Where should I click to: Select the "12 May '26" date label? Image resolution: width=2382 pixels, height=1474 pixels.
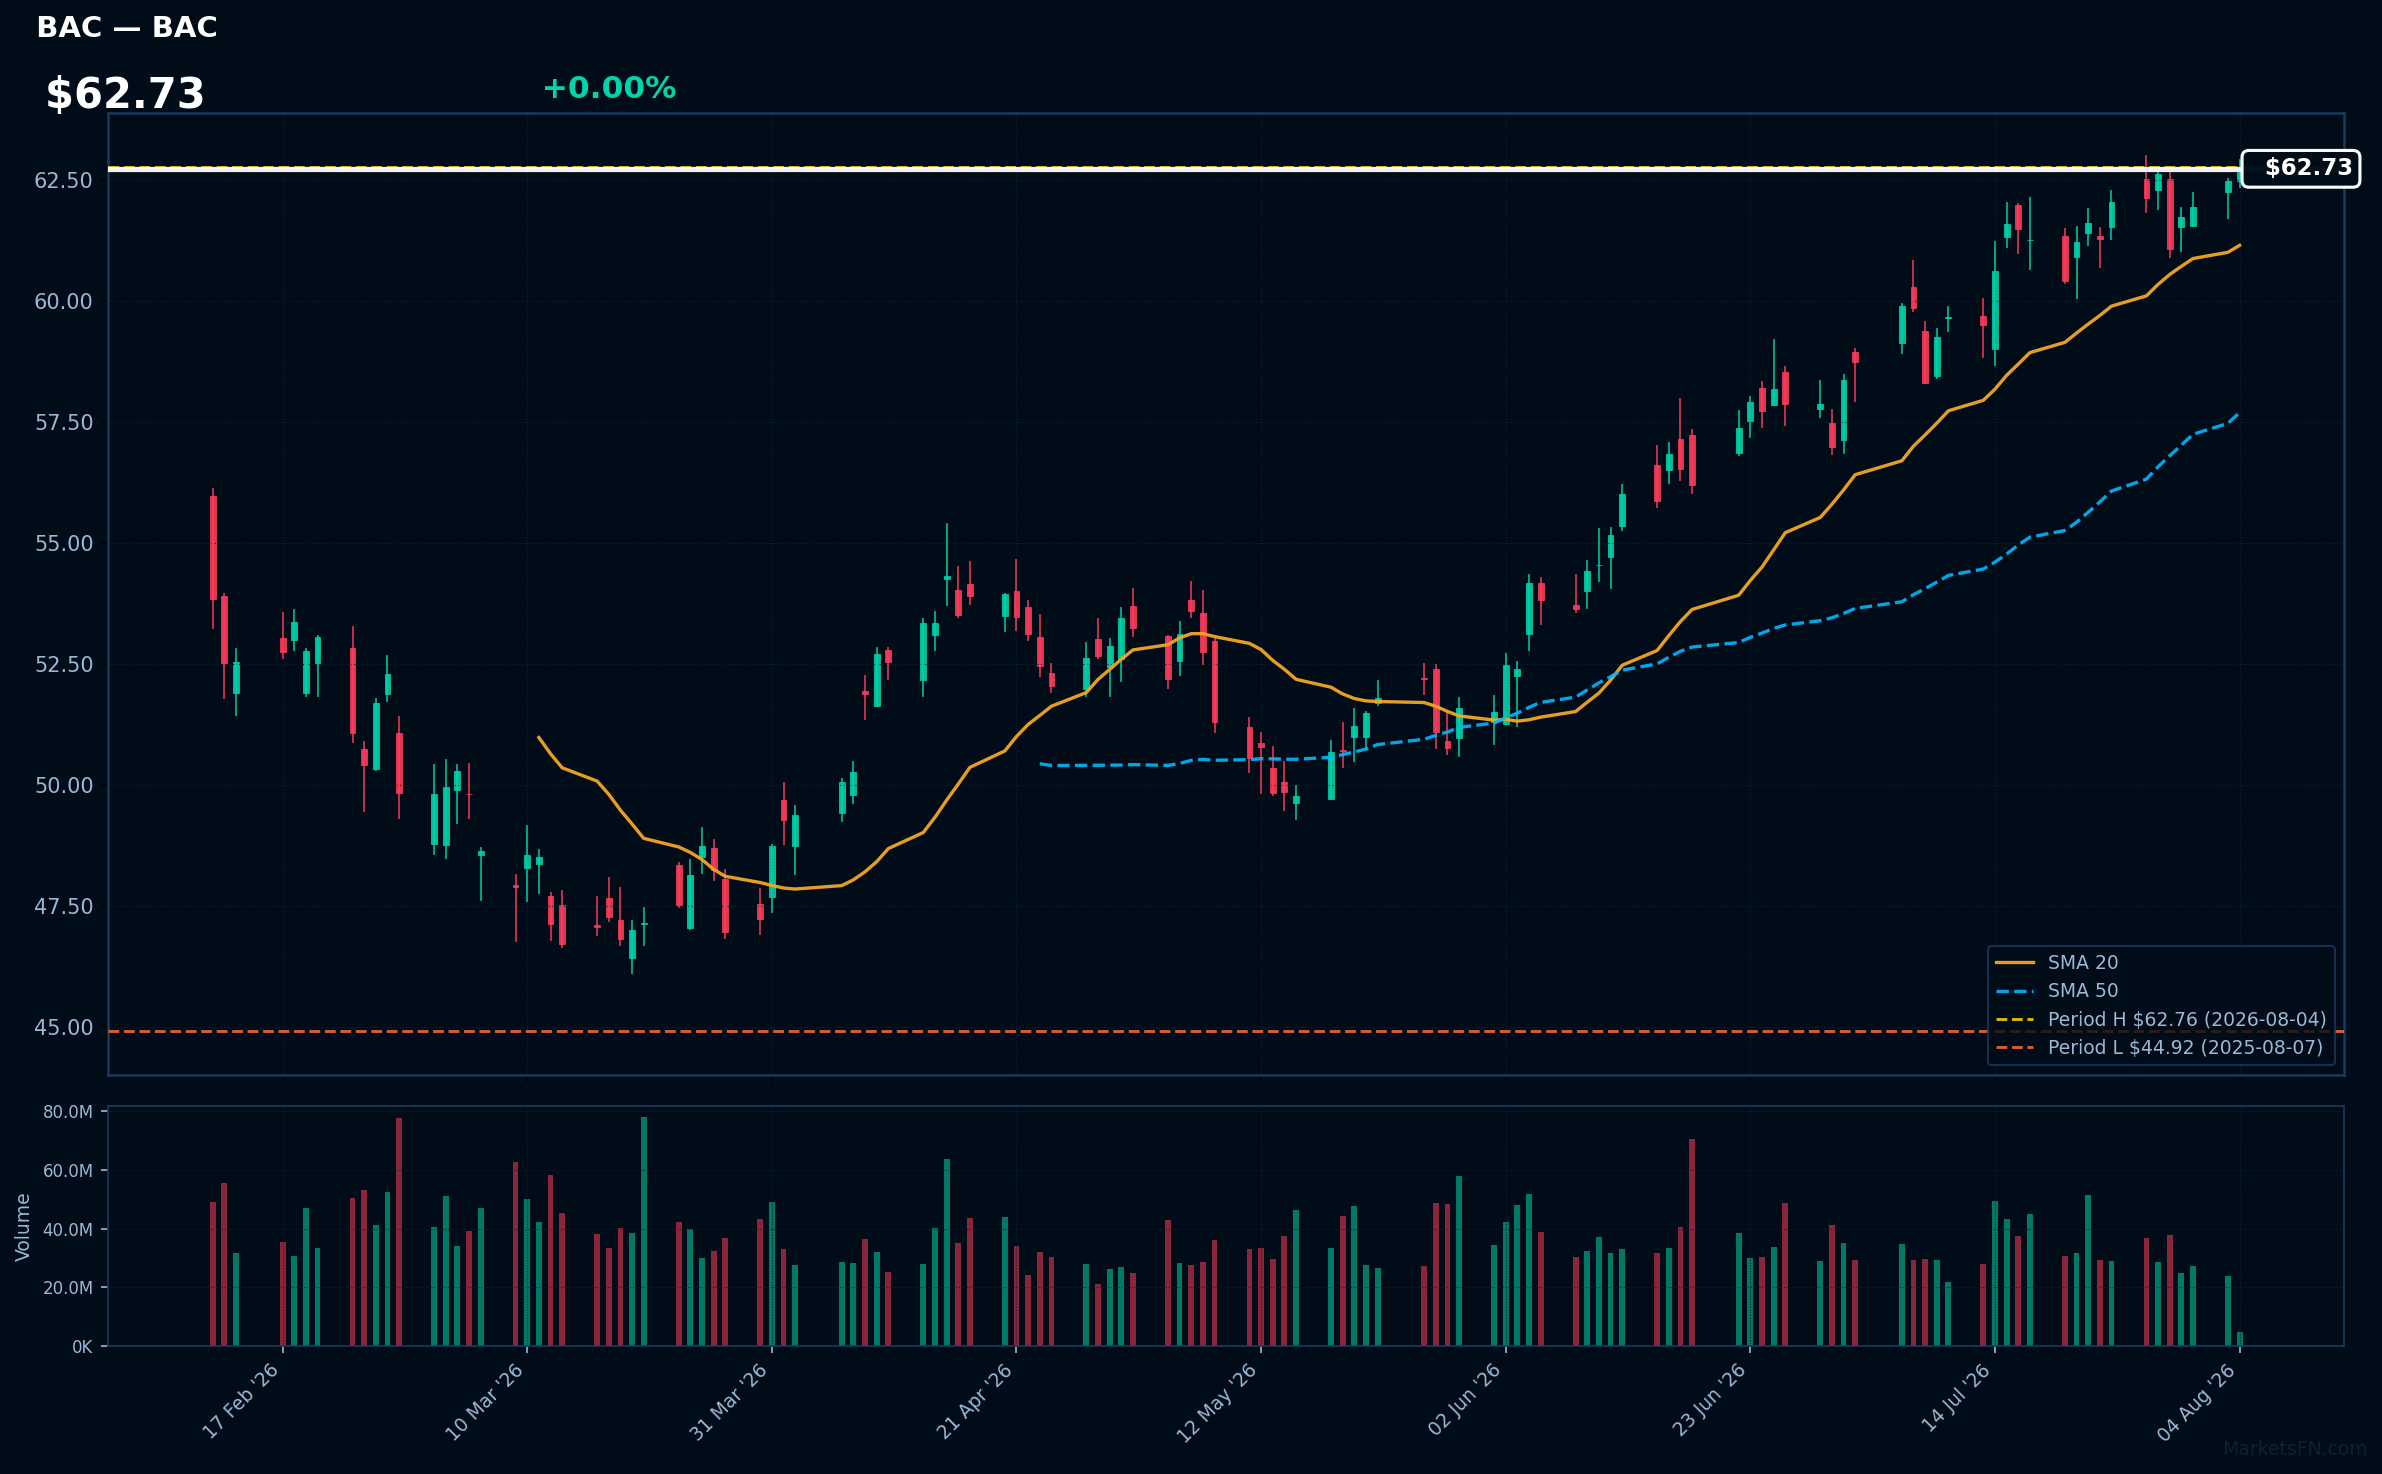tap(1216, 1403)
